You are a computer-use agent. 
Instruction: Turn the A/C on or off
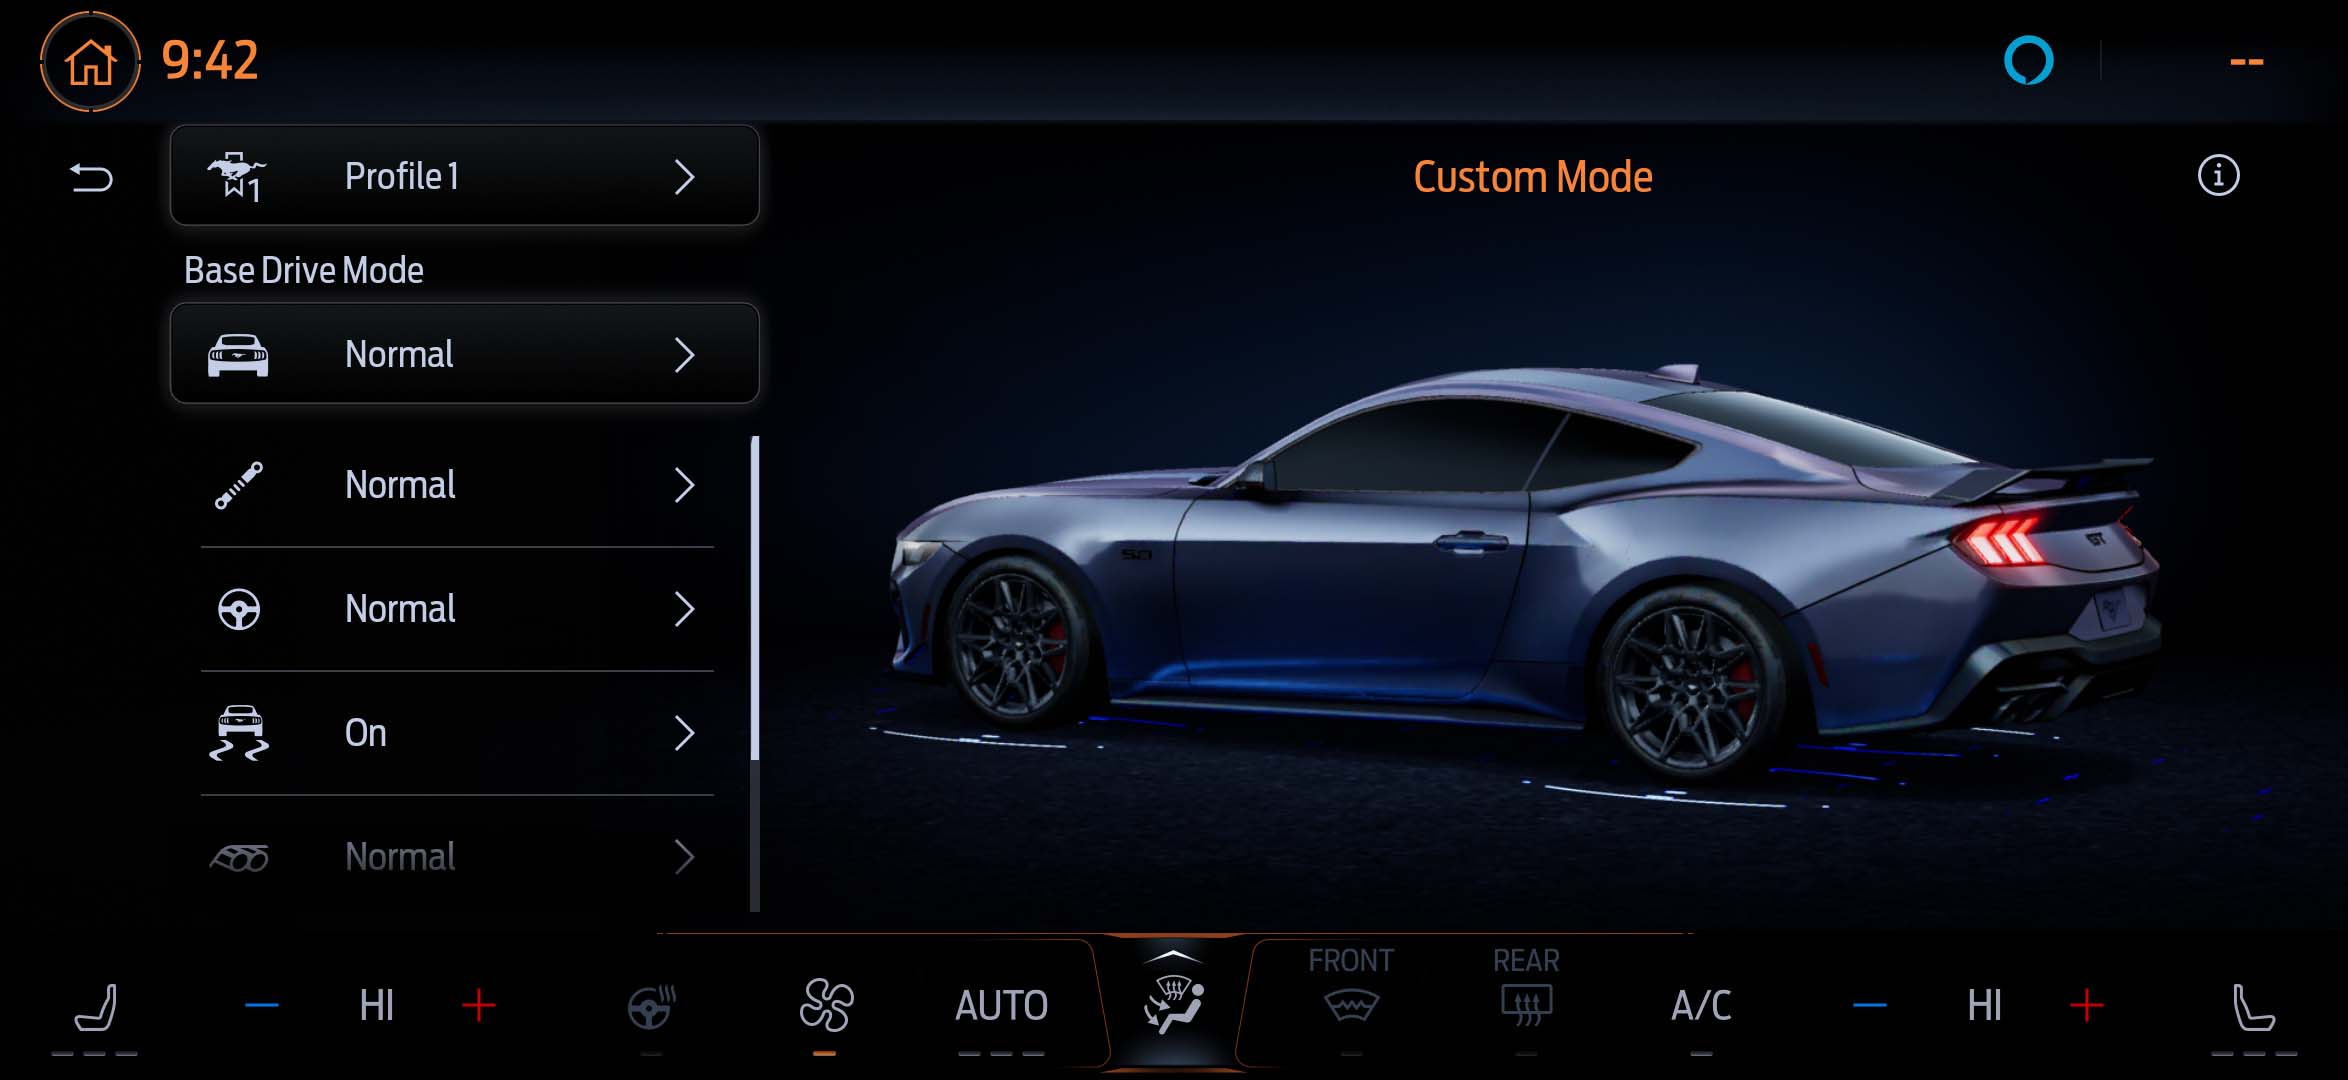pos(1701,1006)
